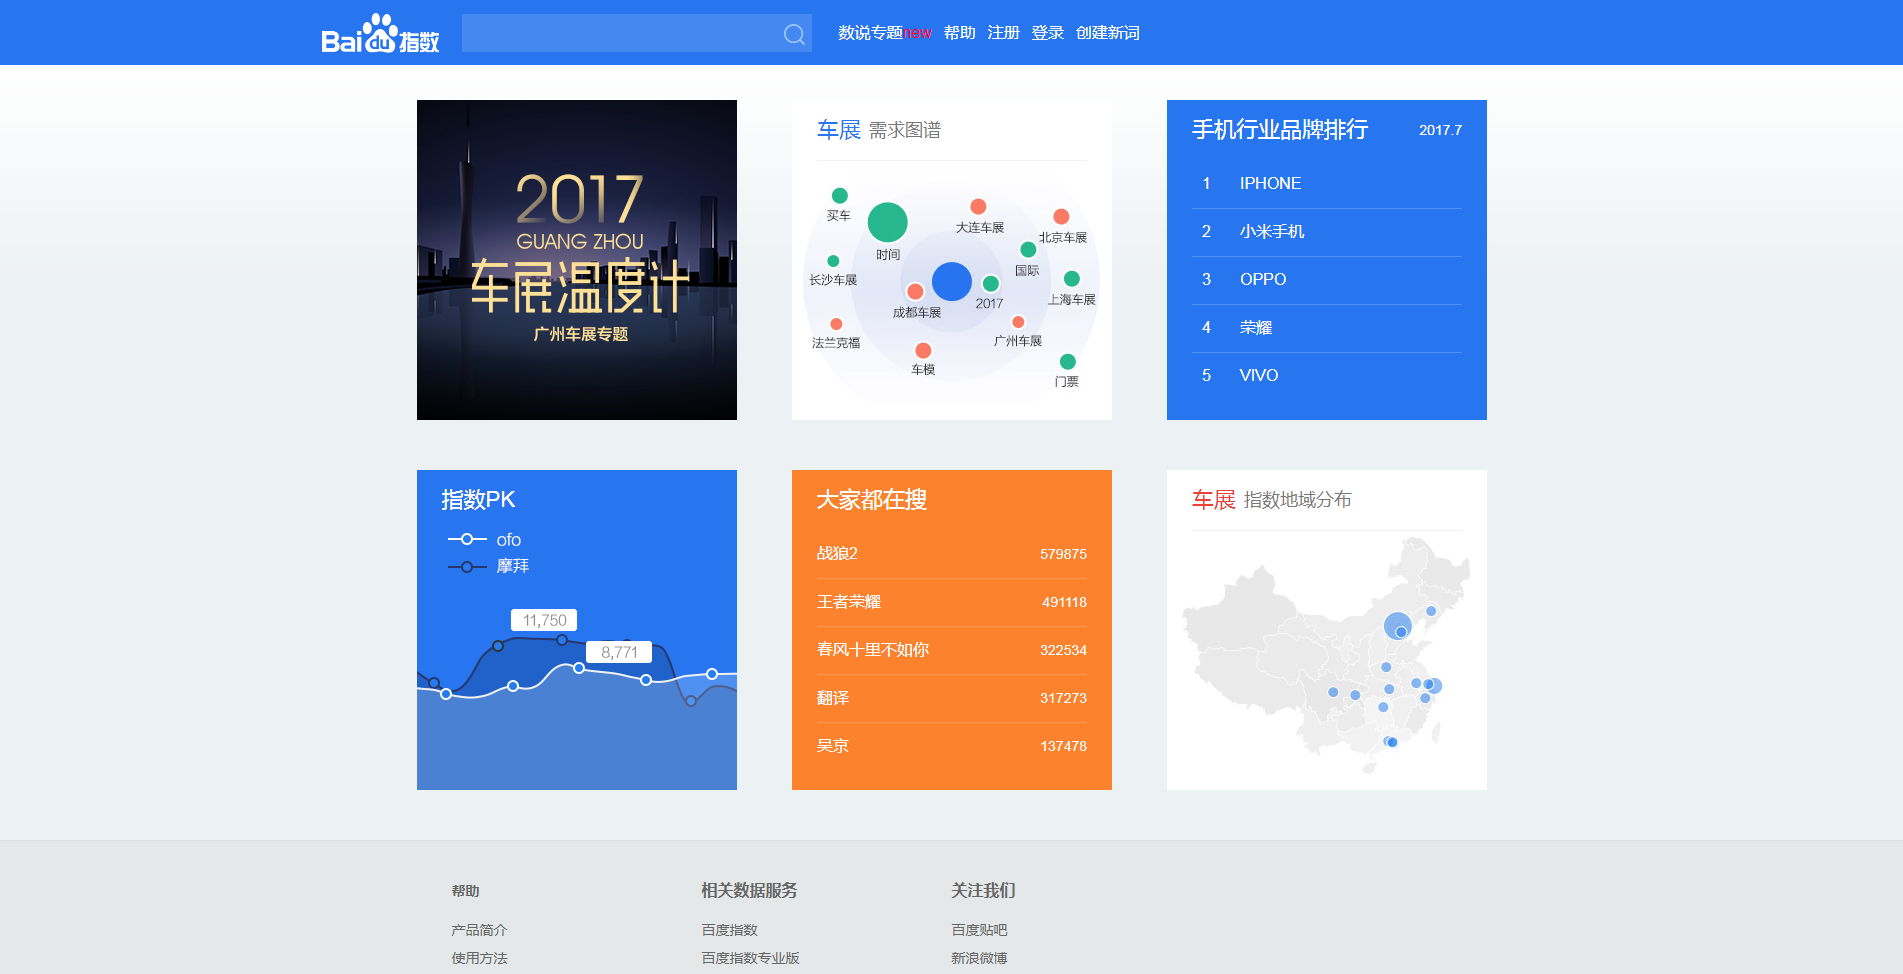1903x974 pixels.
Task: Open the 荣耀 ranking row
Action: tap(1327, 328)
